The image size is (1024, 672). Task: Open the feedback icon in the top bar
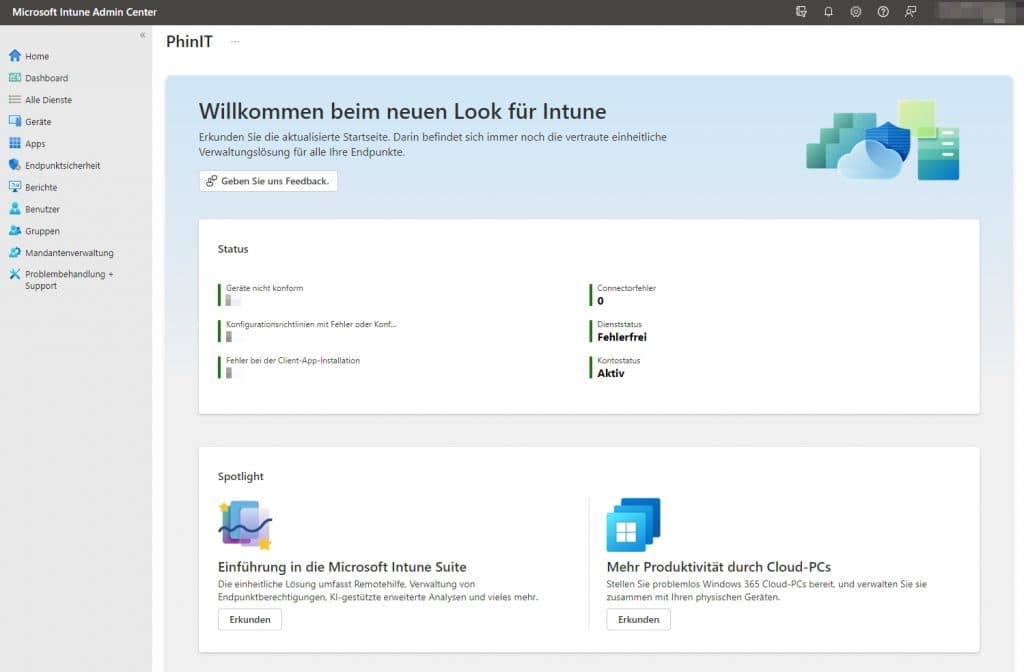[x=911, y=11]
